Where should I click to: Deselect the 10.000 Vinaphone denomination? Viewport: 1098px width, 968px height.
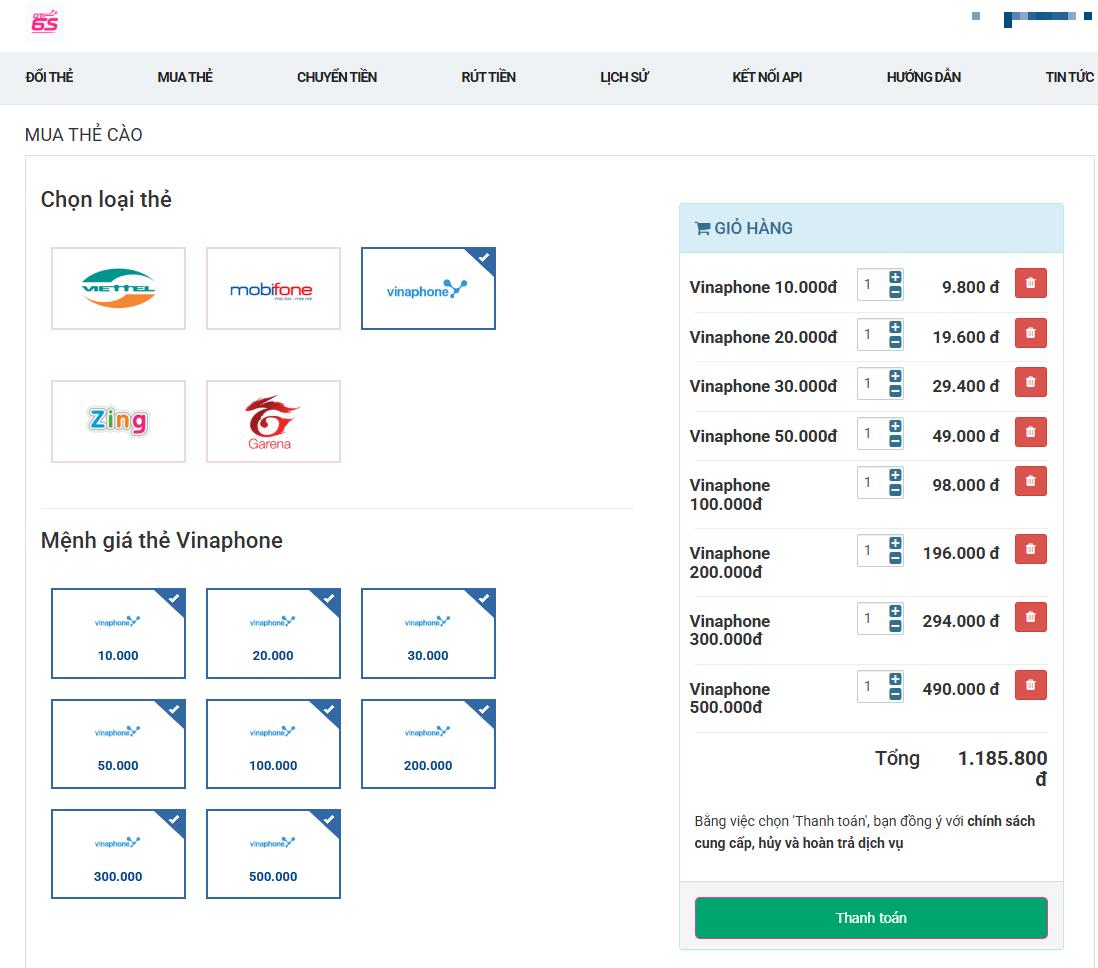(118, 634)
